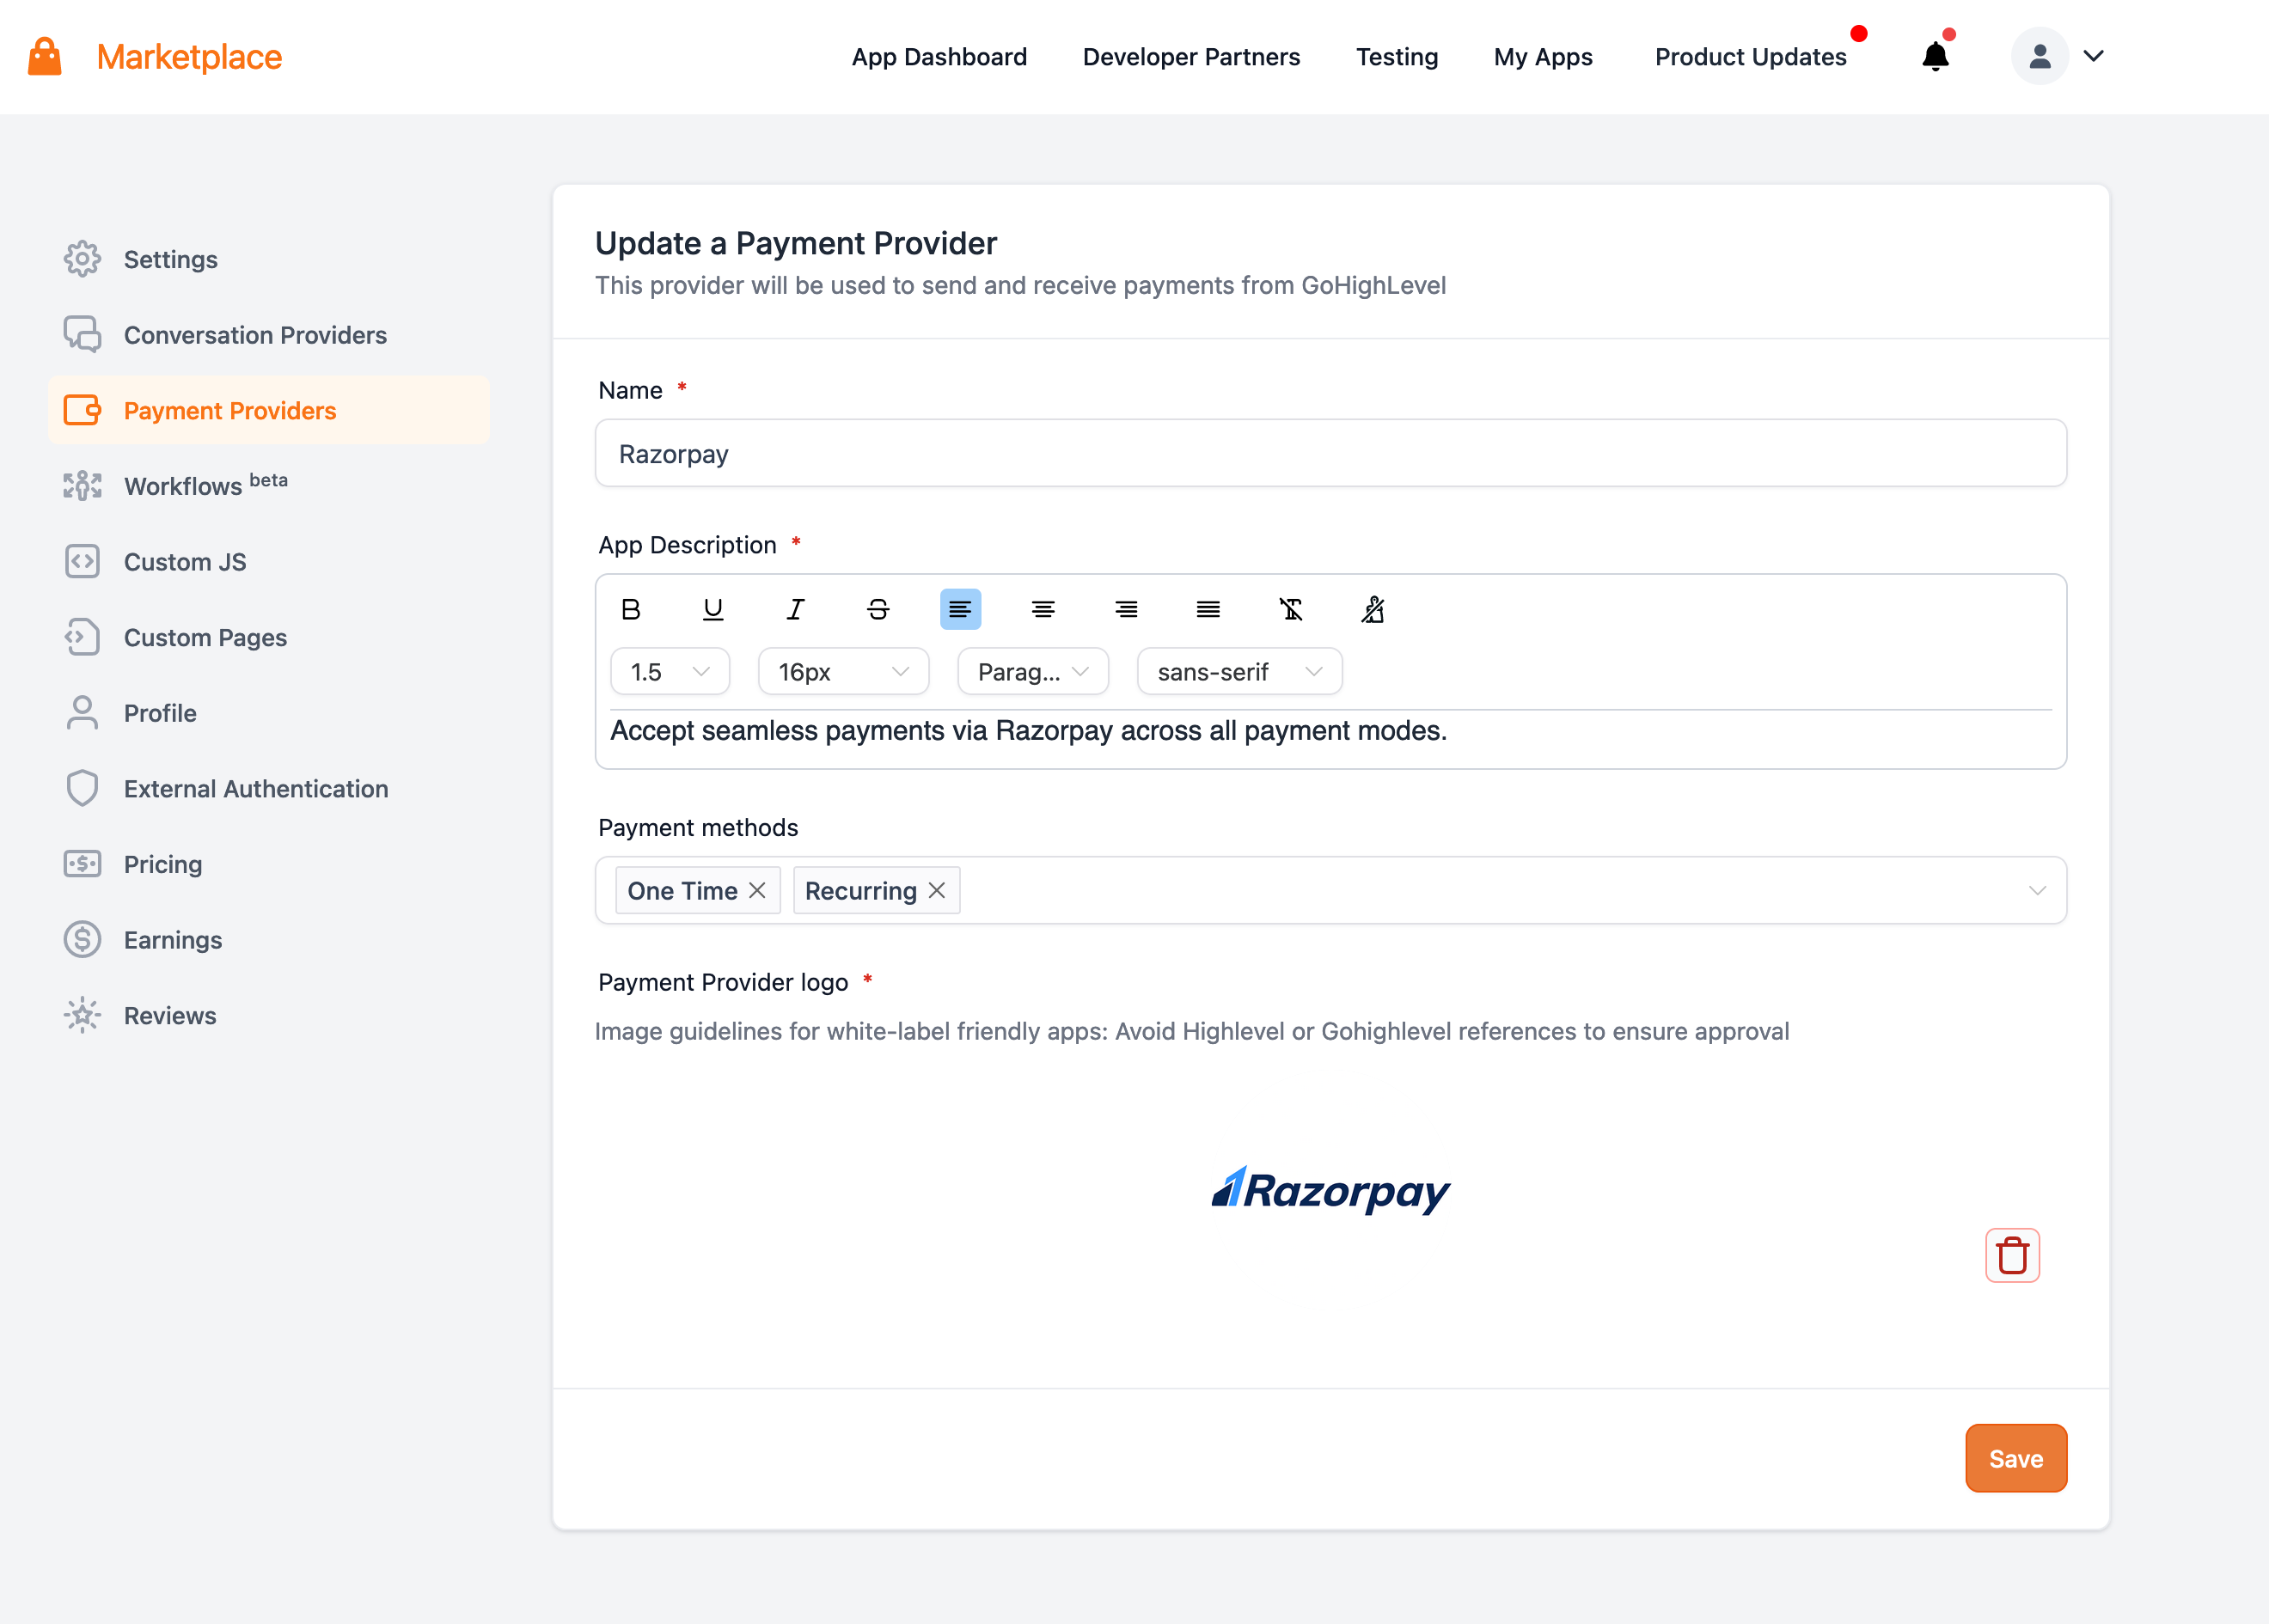Click the Marketplace shopping bag logo
Screen dimensions: 2269x1624
click(x=45, y=57)
